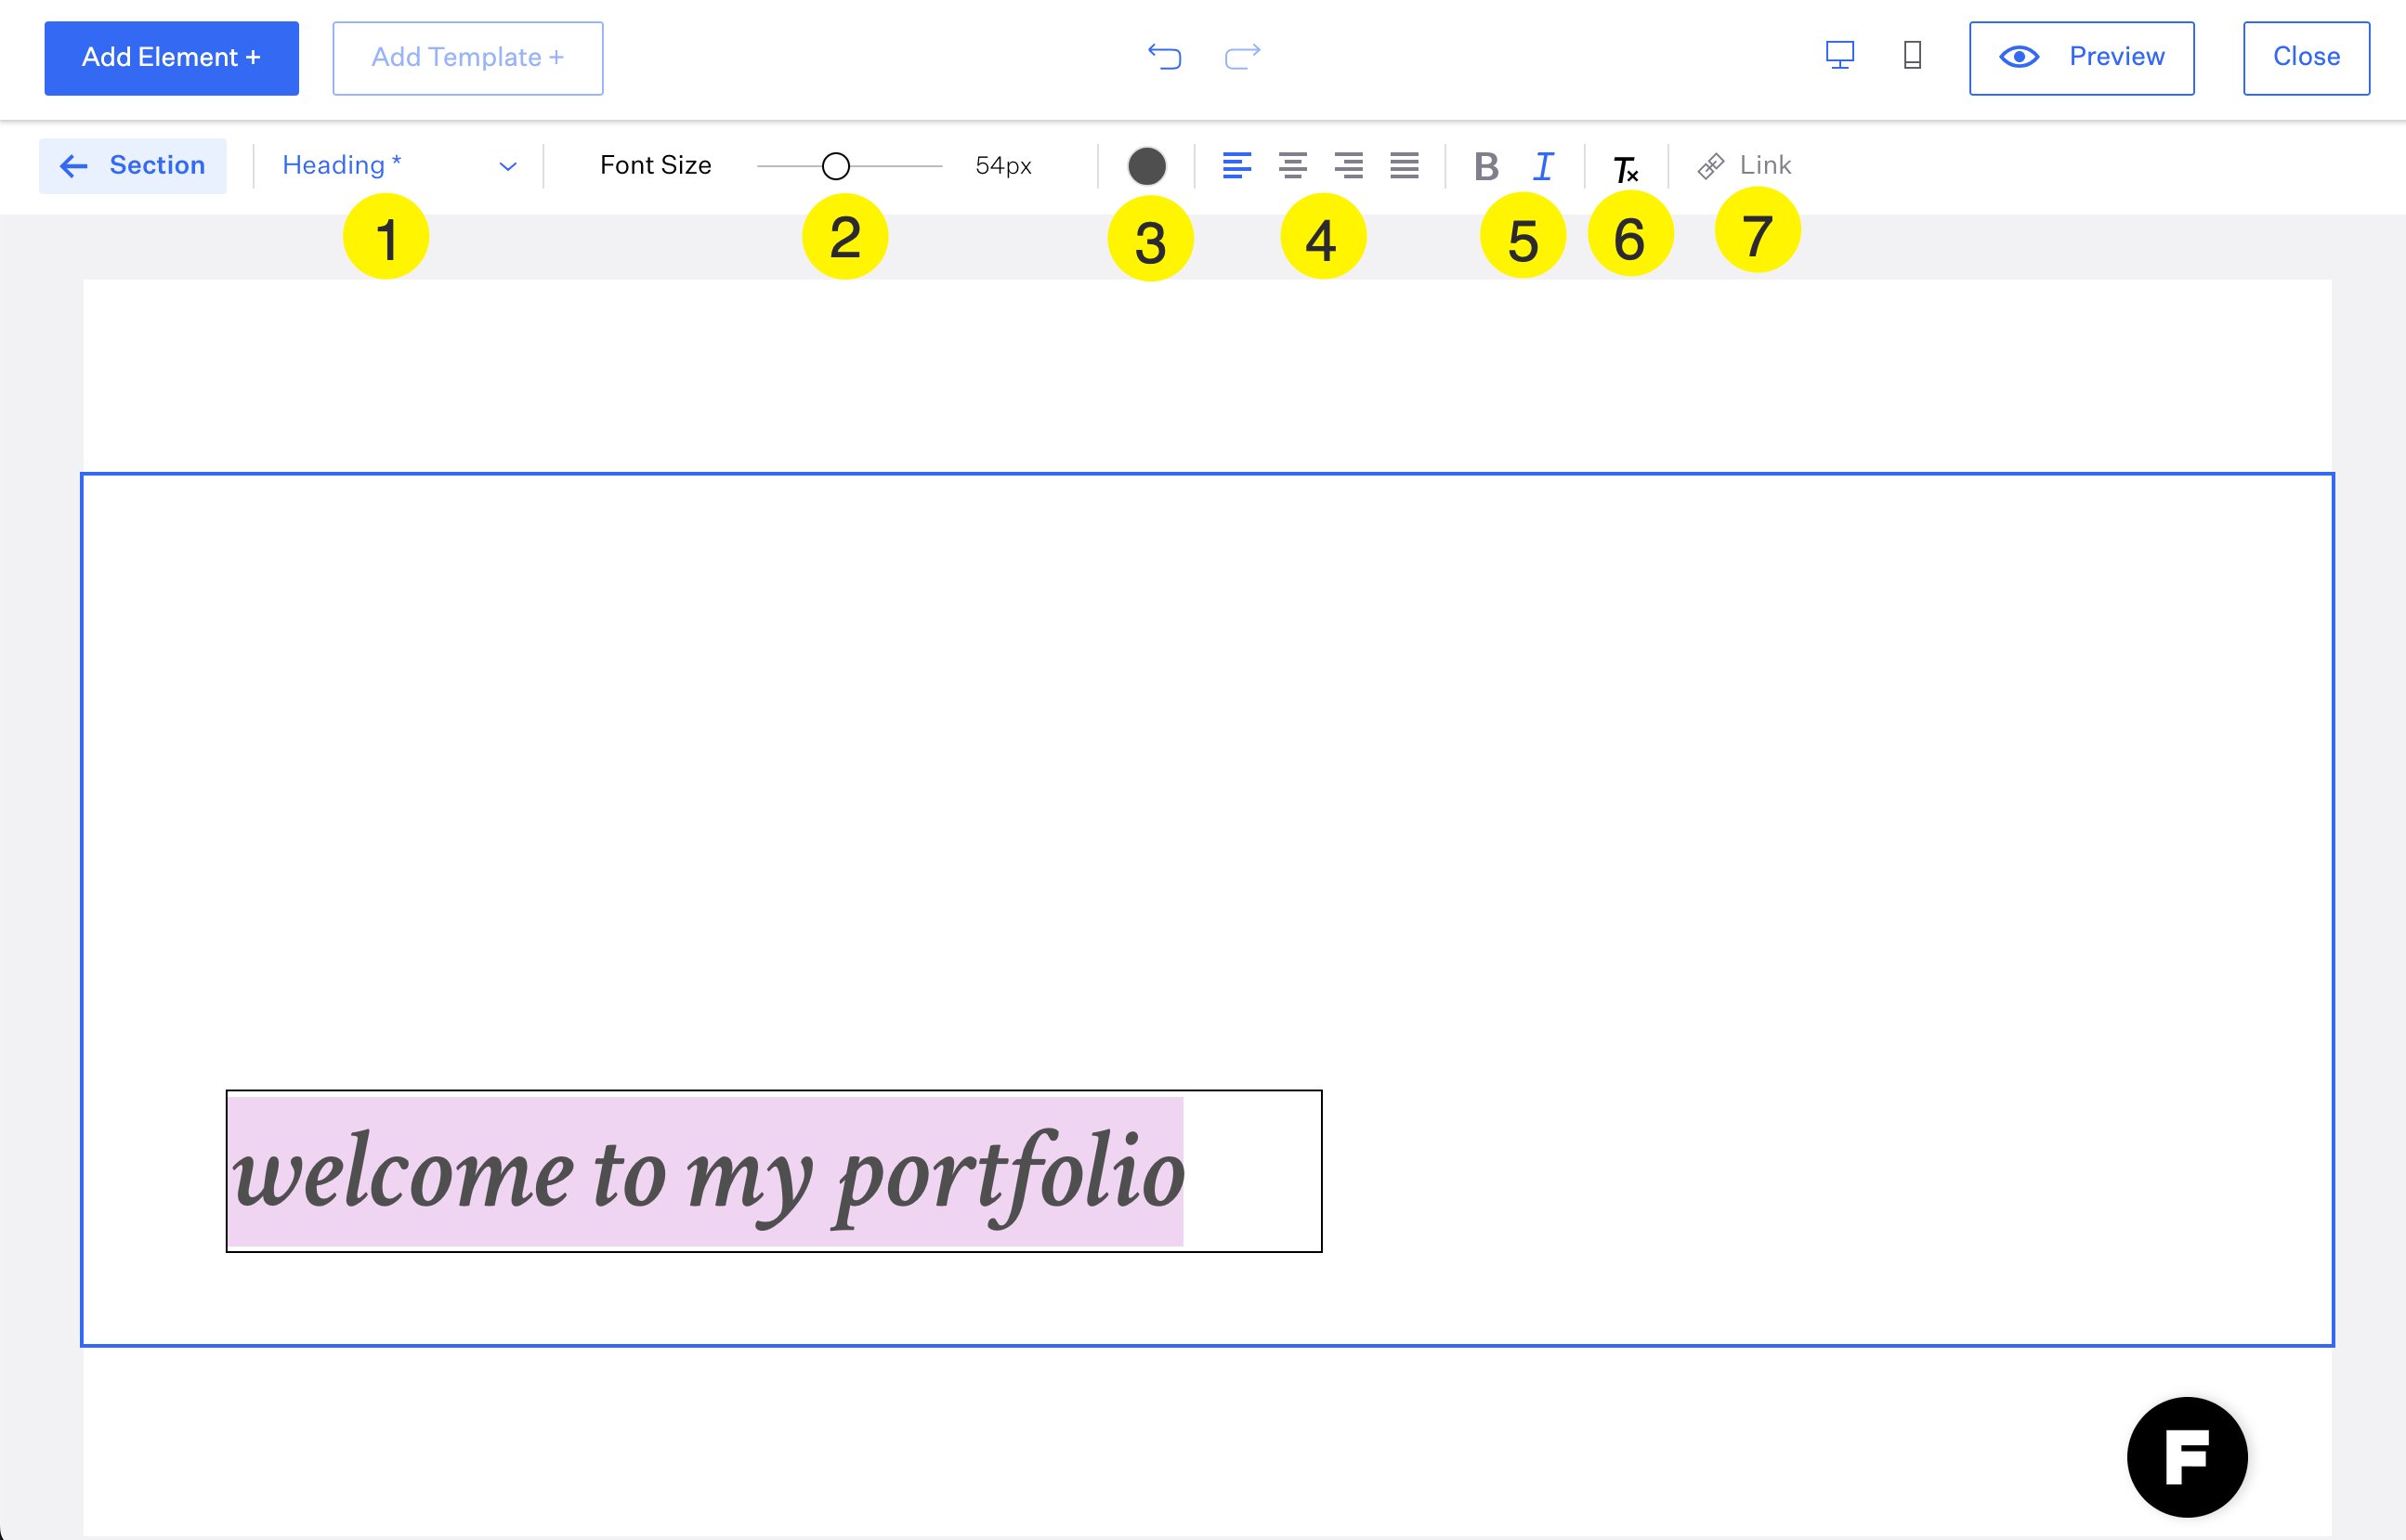Click the Font Size slider handle

pyautogui.click(x=835, y=166)
